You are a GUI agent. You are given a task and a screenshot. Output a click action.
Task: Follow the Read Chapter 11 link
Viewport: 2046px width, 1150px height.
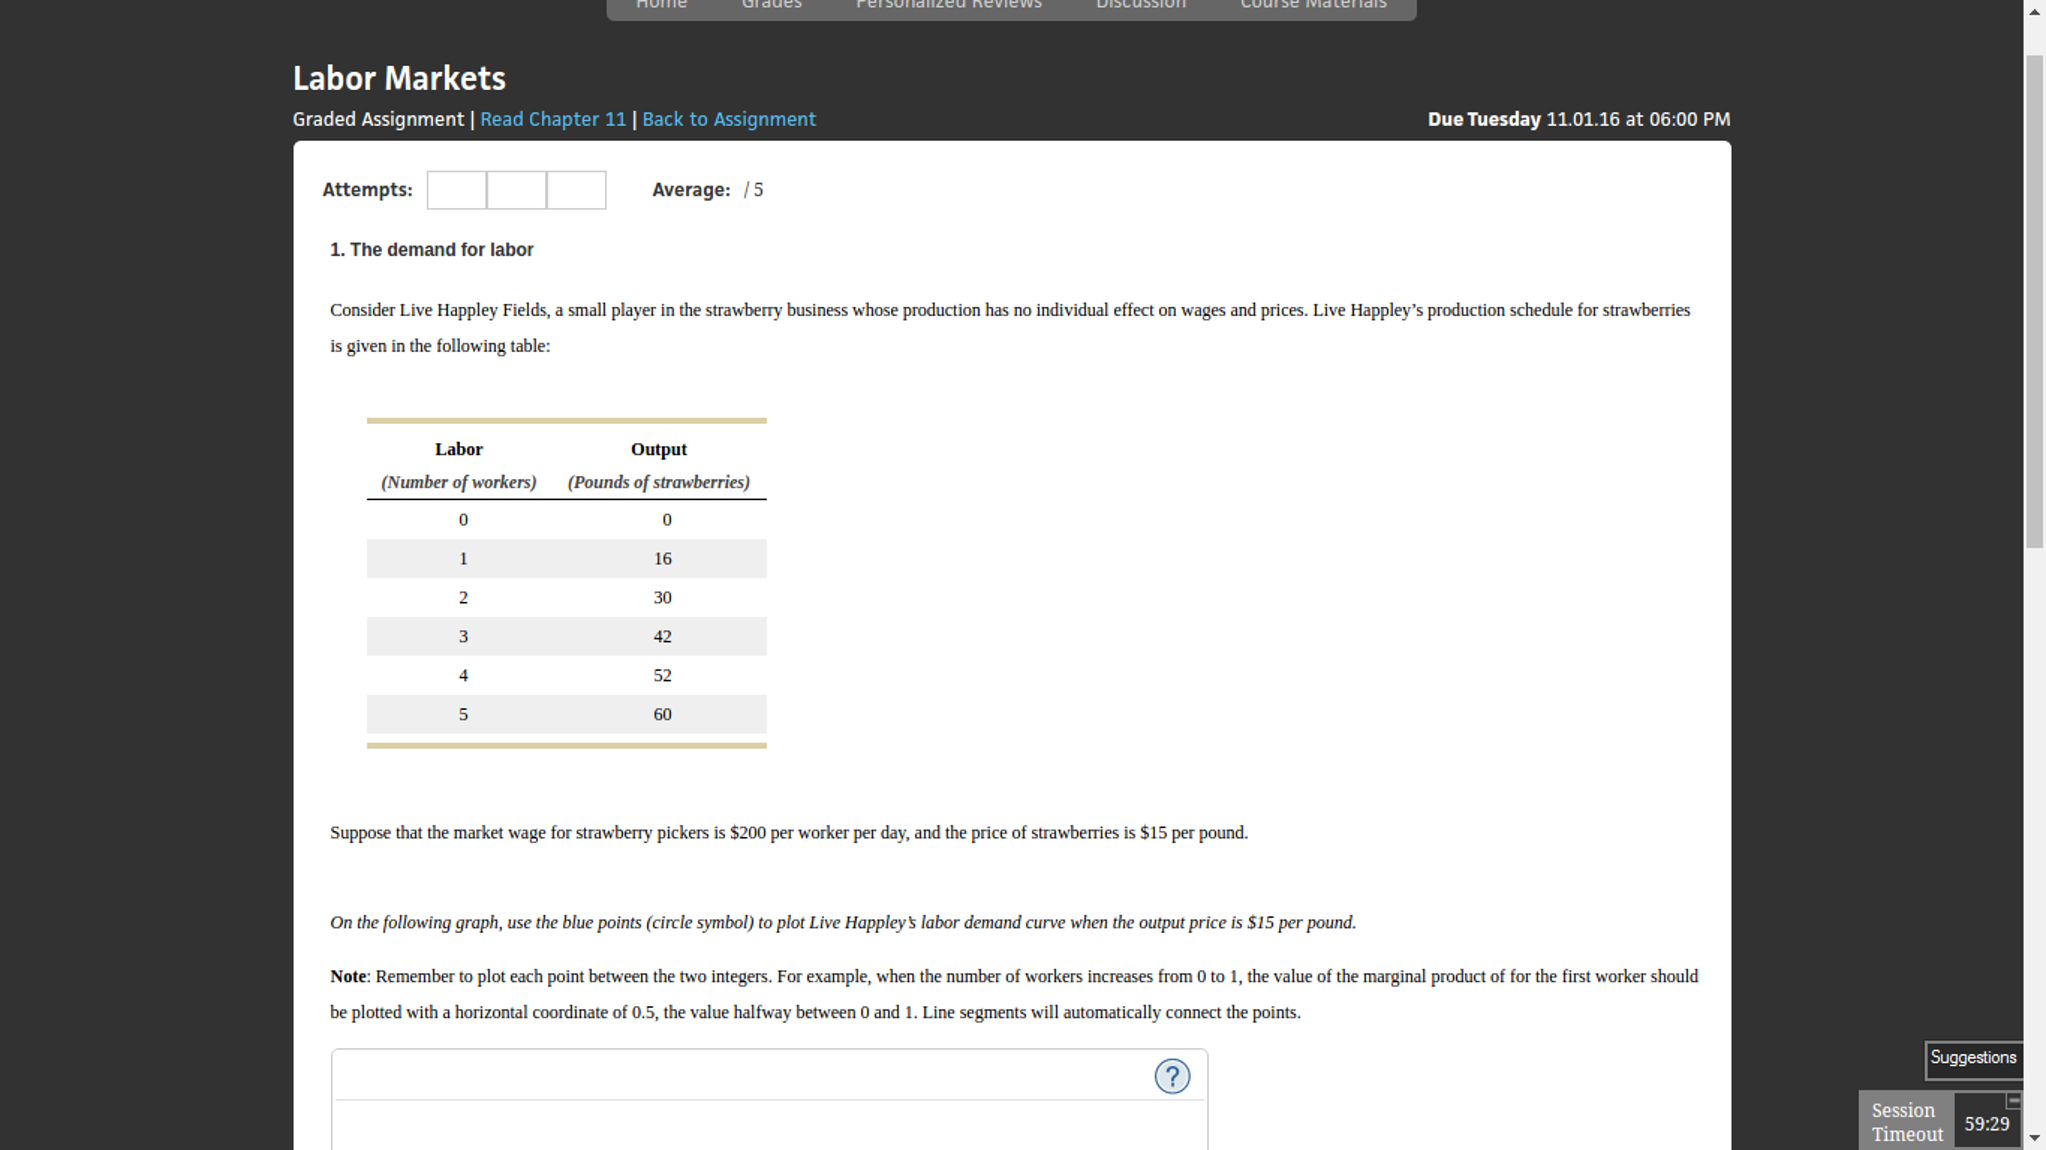click(x=553, y=119)
